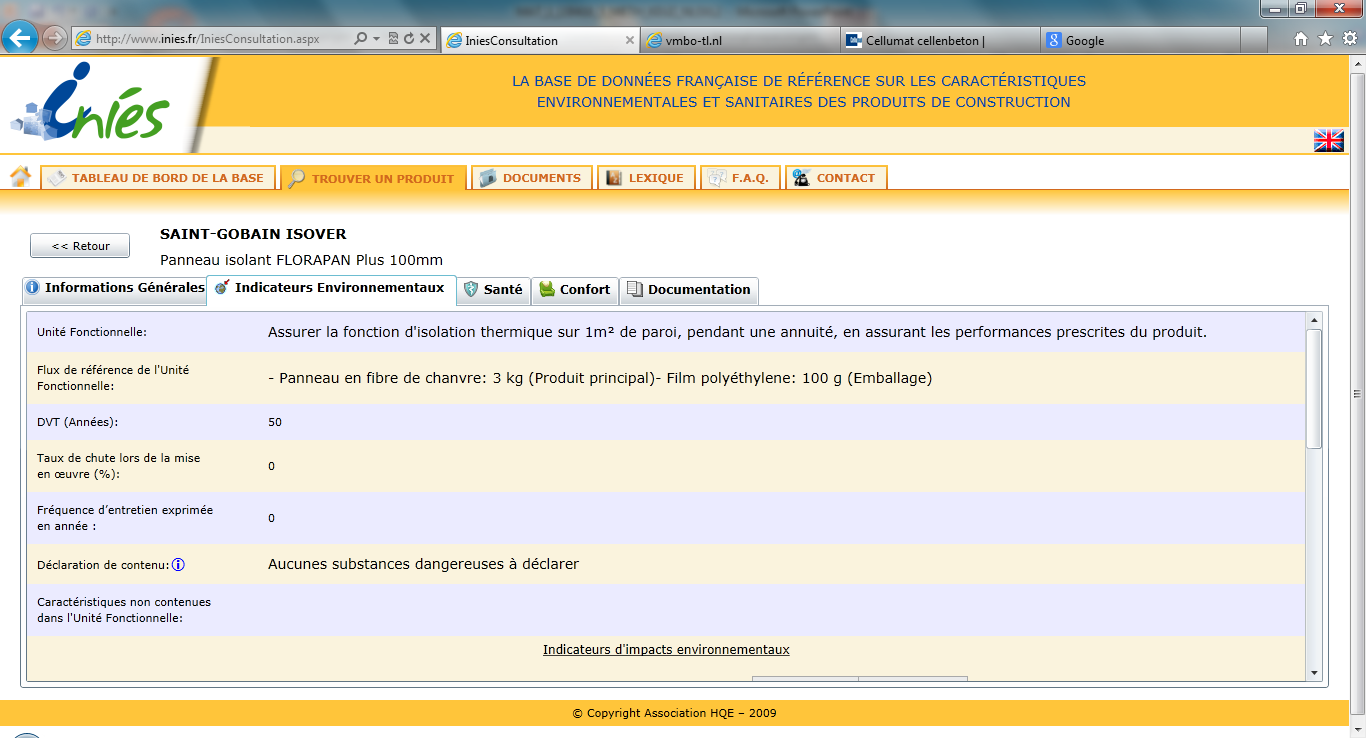Screen dimensions: 1366x738
Task: Select the Informations Générales tab
Action: (114, 288)
